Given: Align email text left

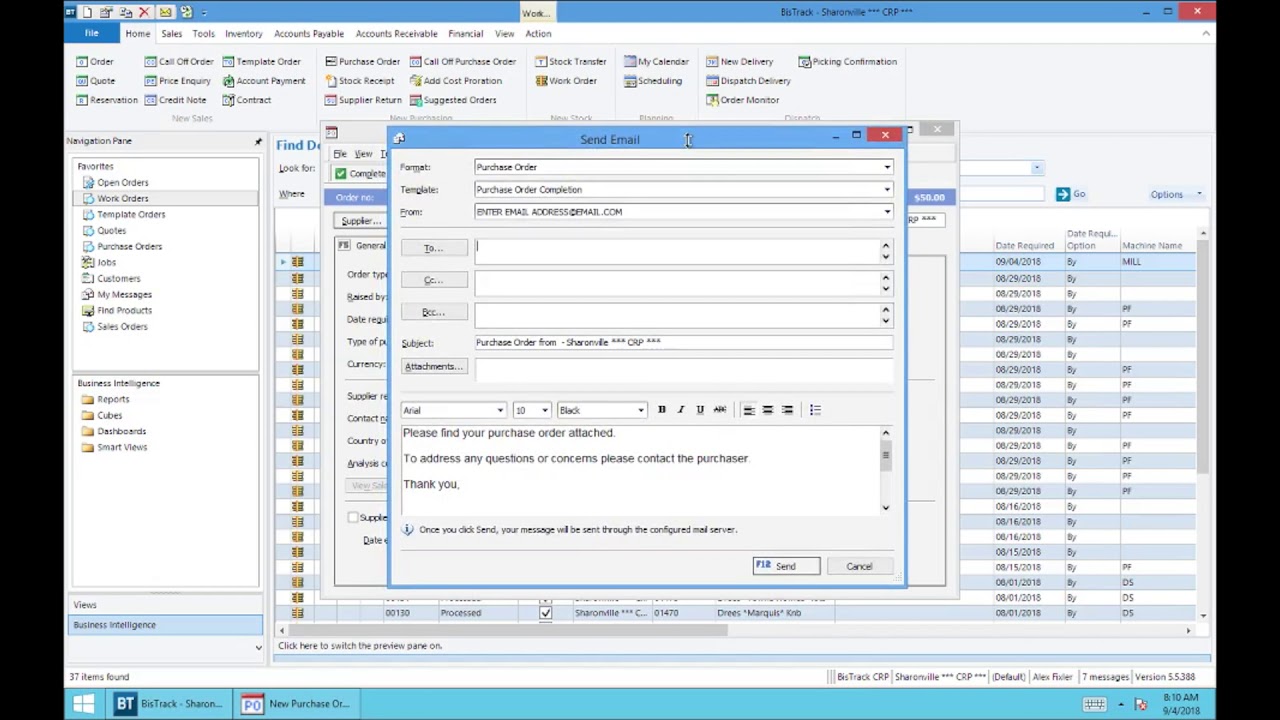Looking at the screenshot, I should (x=749, y=410).
